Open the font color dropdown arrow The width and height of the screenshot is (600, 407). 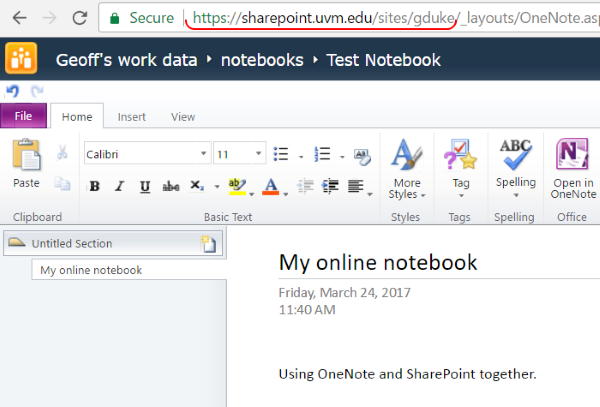[x=285, y=194]
